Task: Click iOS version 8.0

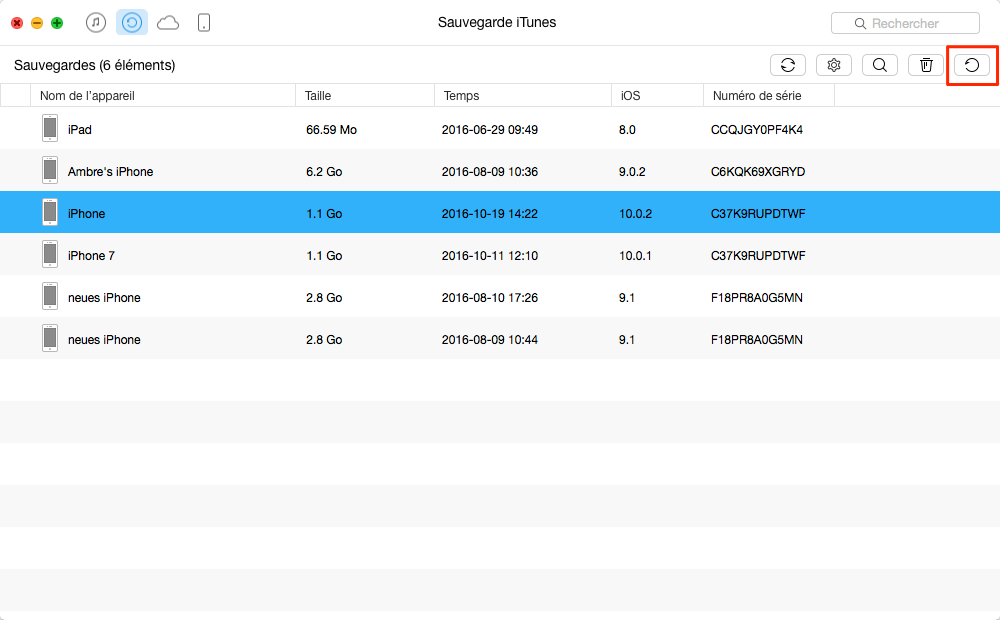Action: pos(627,129)
